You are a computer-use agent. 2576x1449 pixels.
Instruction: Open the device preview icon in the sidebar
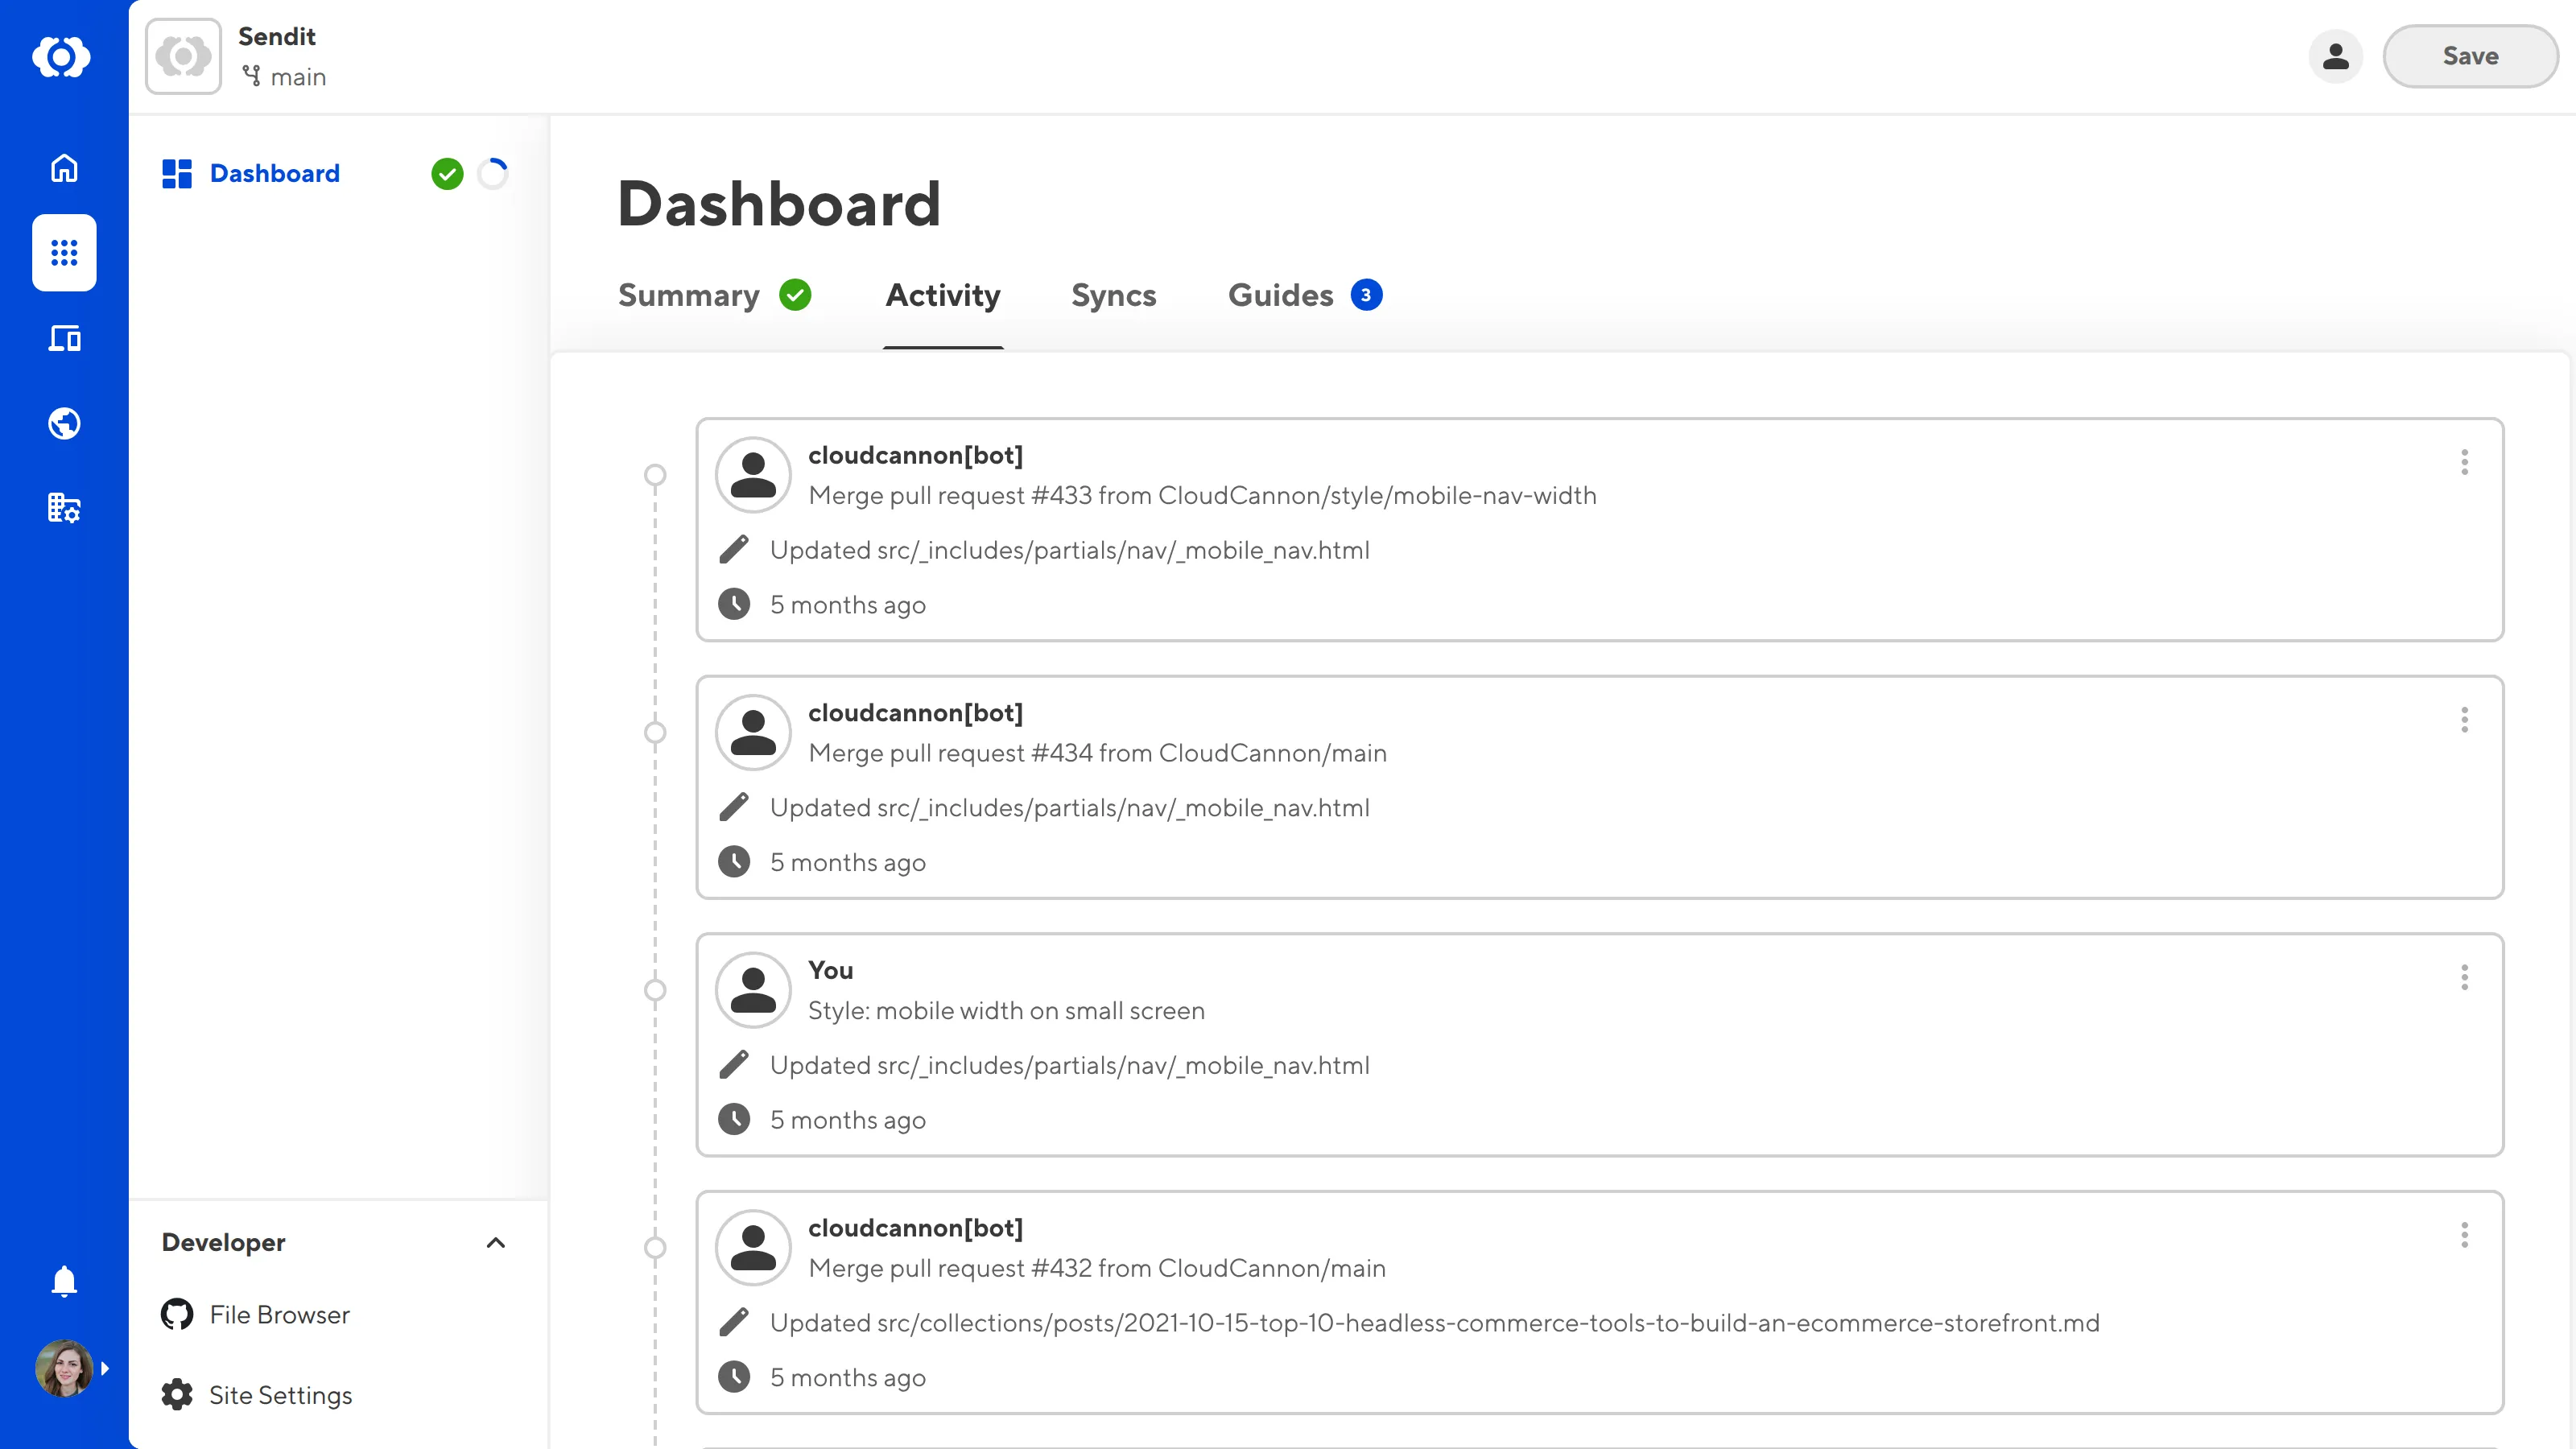tap(63, 338)
